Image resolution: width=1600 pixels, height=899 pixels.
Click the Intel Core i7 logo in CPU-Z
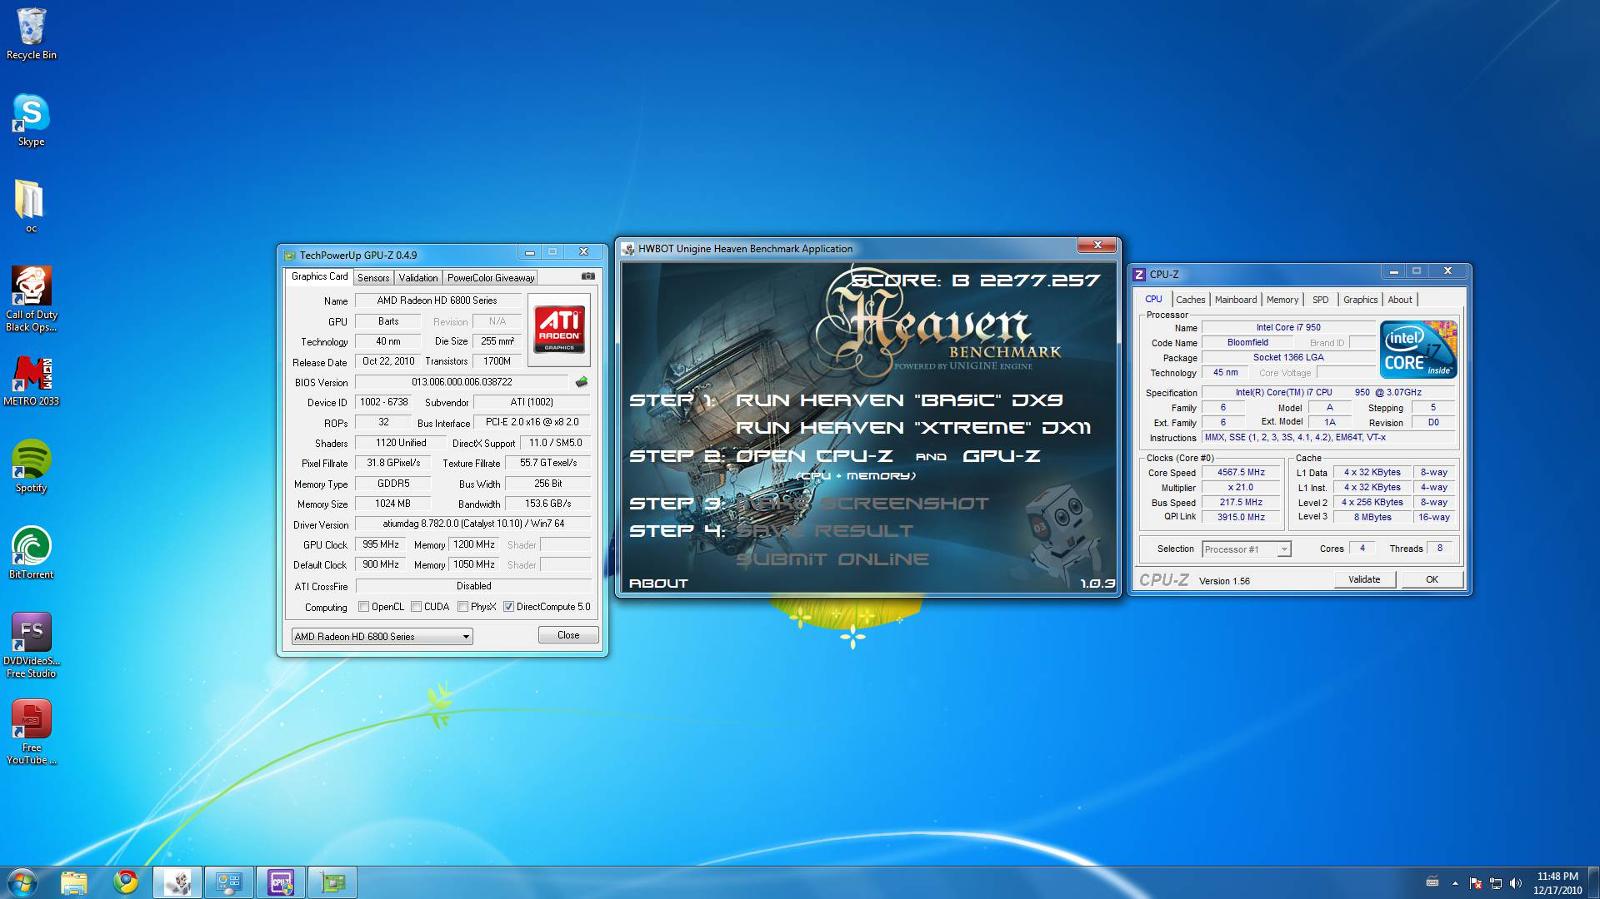coord(1418,350)
